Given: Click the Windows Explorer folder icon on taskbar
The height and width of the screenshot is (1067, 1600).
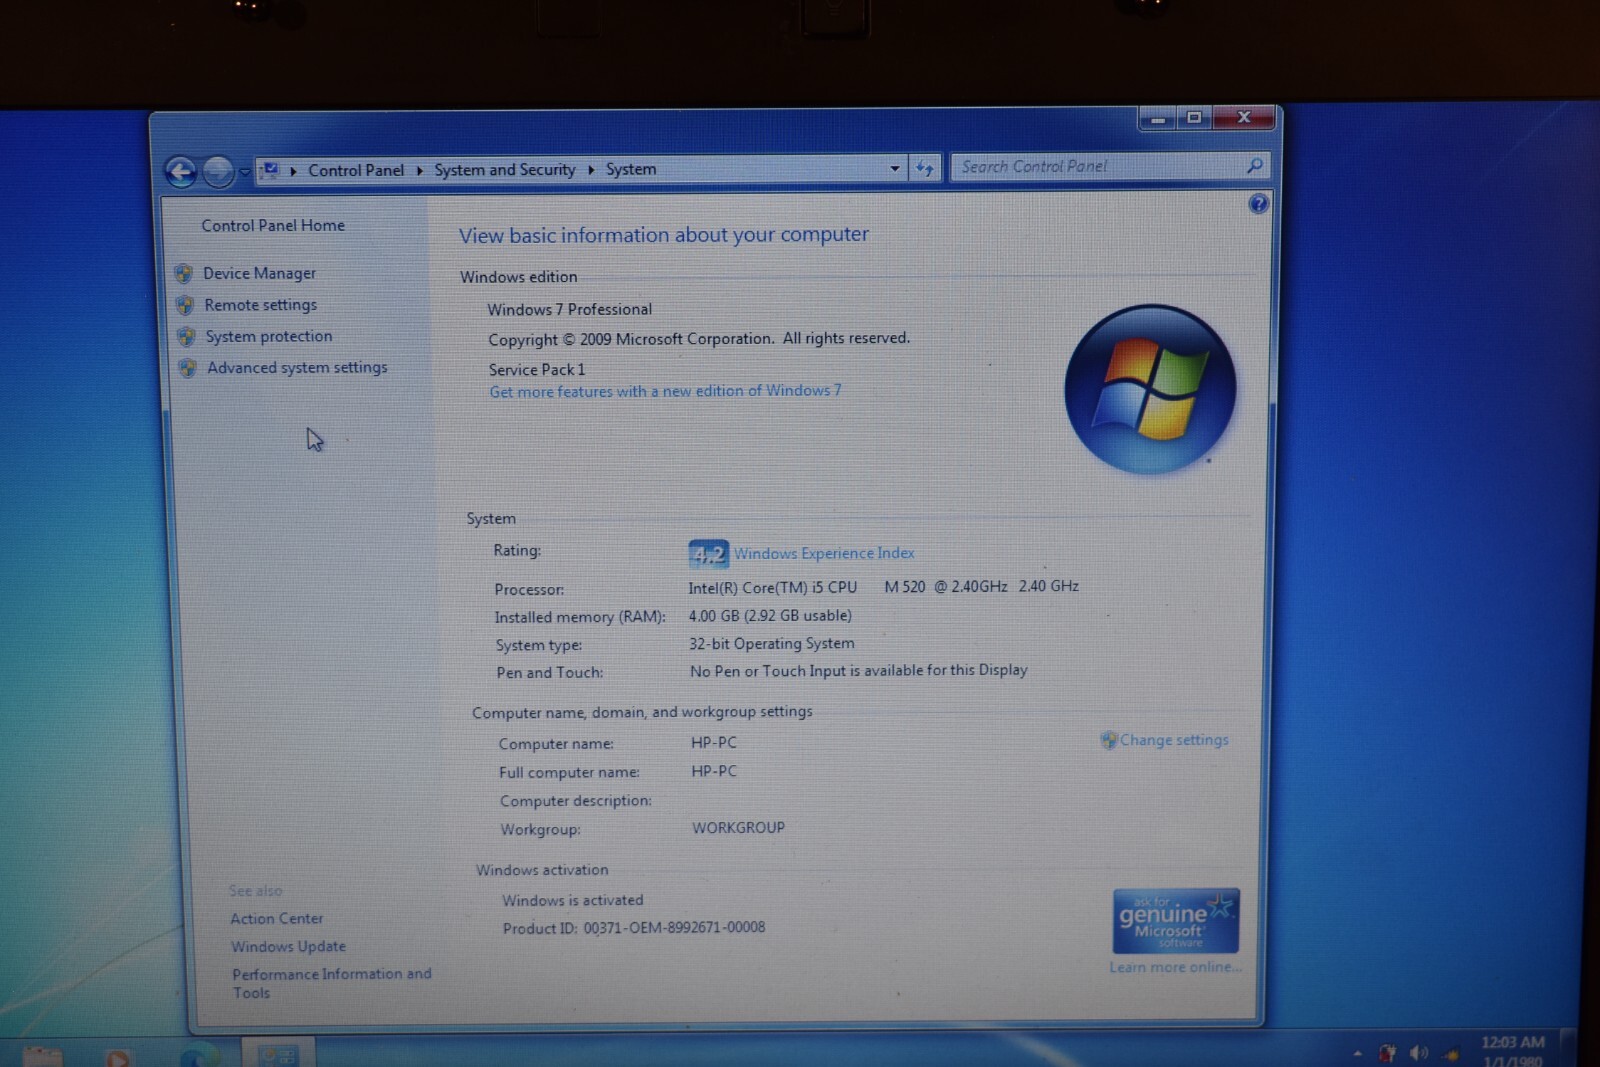Looking at the screenshot, I should 43,1055.
